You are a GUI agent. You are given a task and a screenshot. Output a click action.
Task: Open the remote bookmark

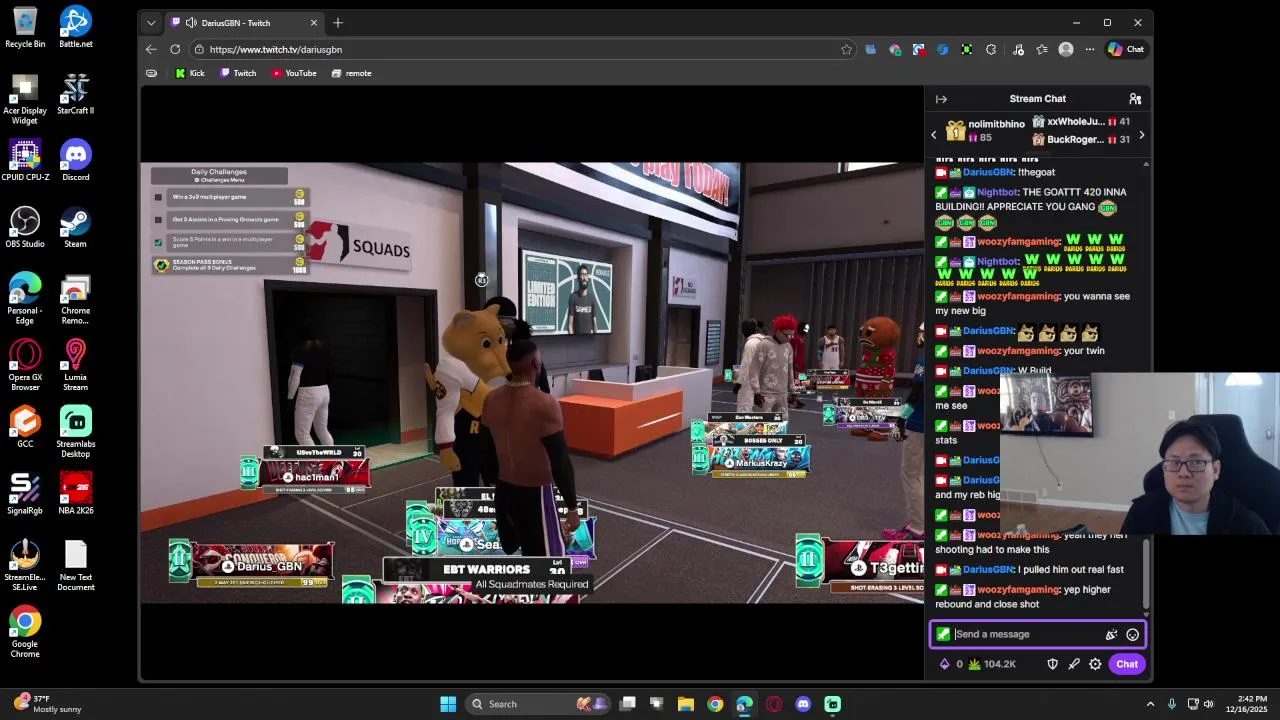point(351,73)
